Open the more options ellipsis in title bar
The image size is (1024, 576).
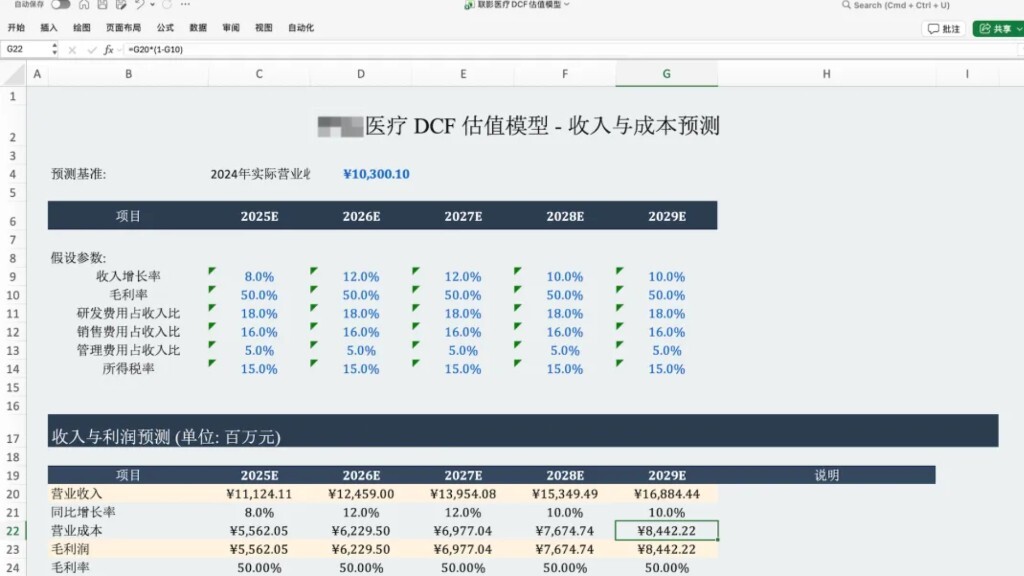pos(186,5)
